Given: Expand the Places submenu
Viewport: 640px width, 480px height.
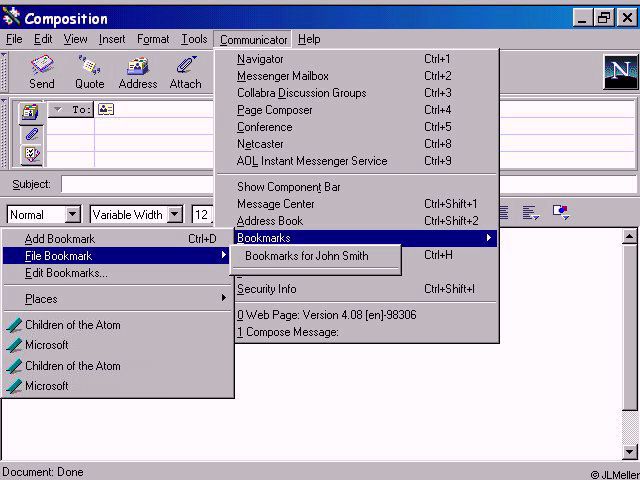Looking at the screenshot, I should 118,299.
